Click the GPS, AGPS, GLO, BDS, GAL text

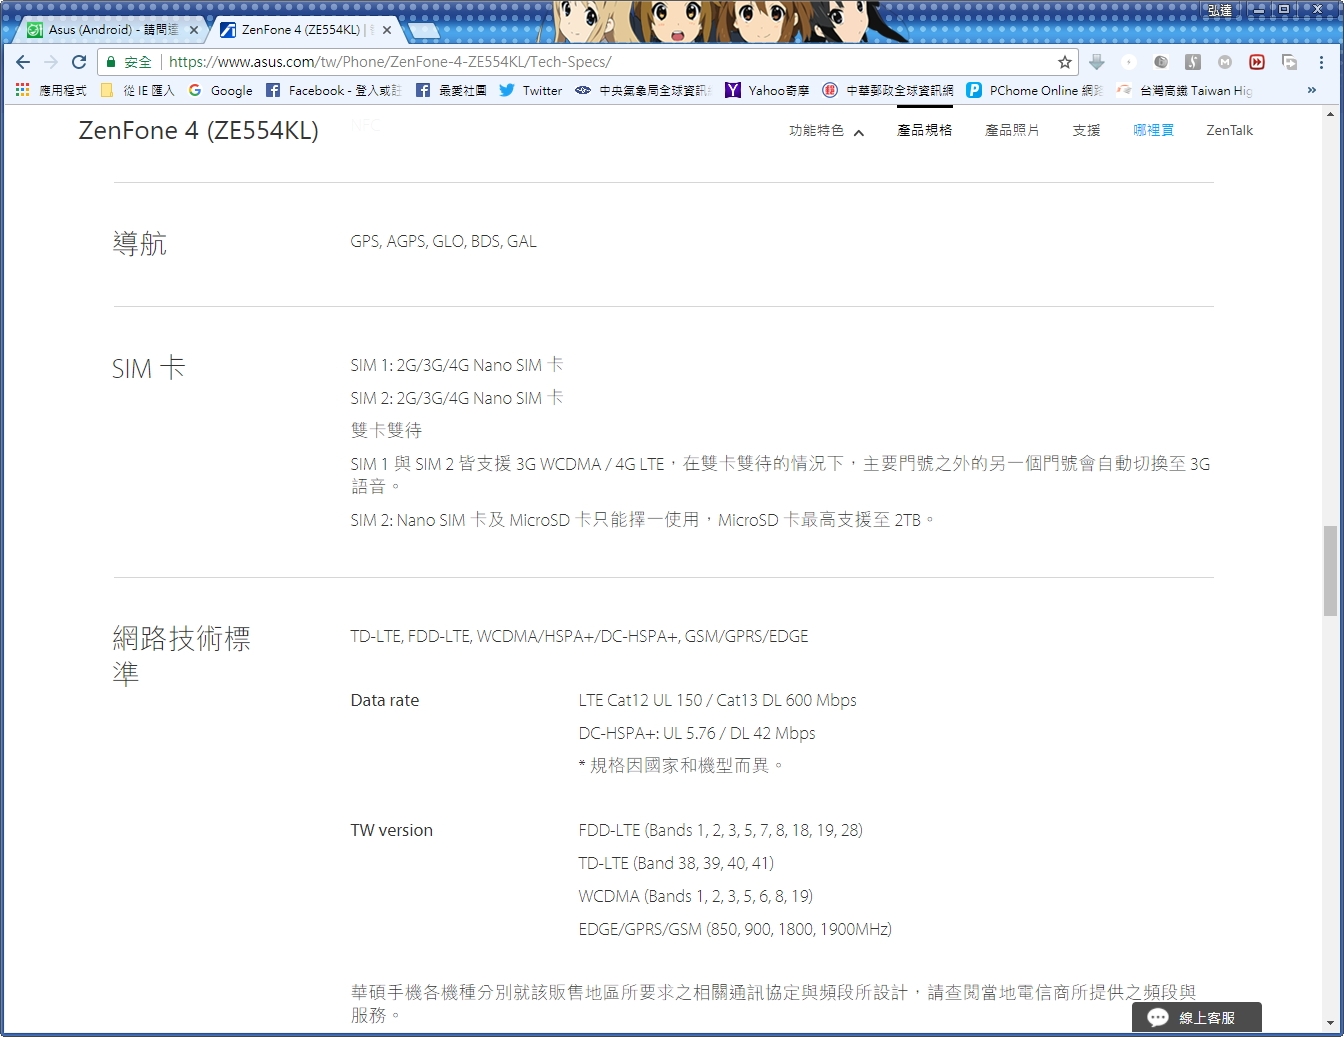tap(443, 241)
